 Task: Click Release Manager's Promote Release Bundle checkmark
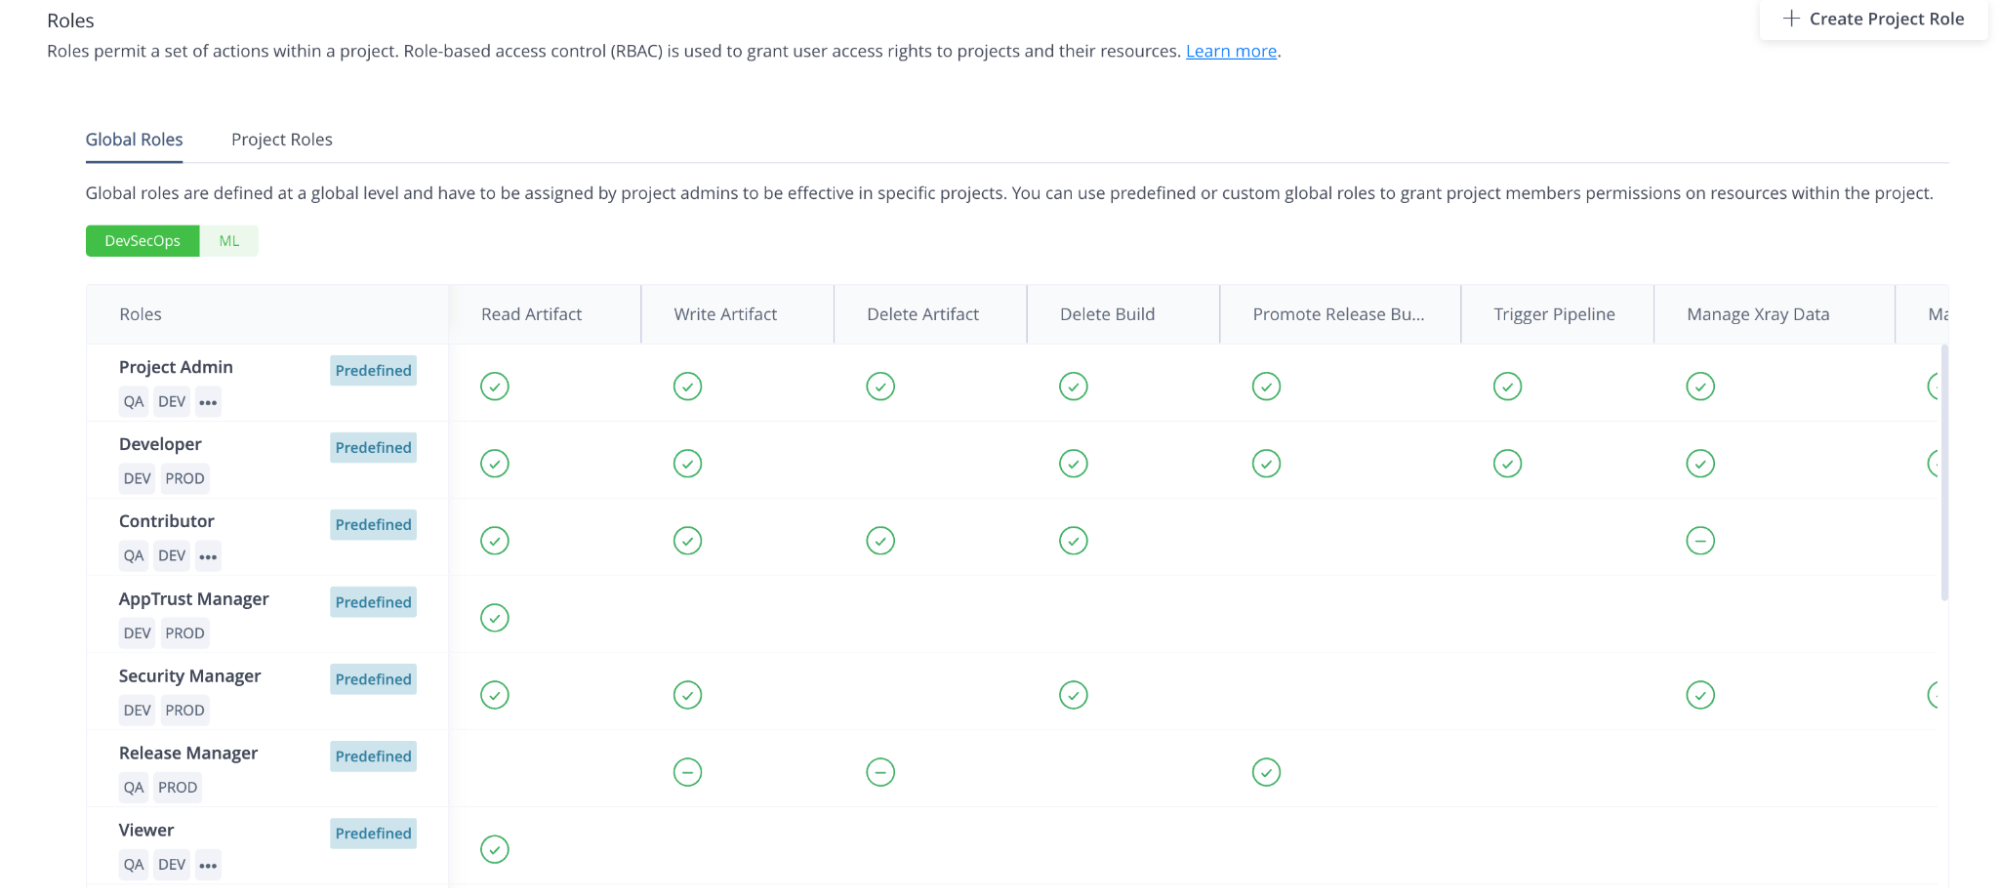click(x=1267, y=772)
